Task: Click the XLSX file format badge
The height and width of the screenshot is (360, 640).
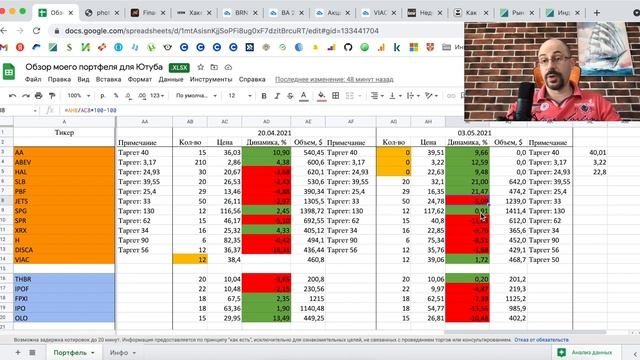Action: 179,68
